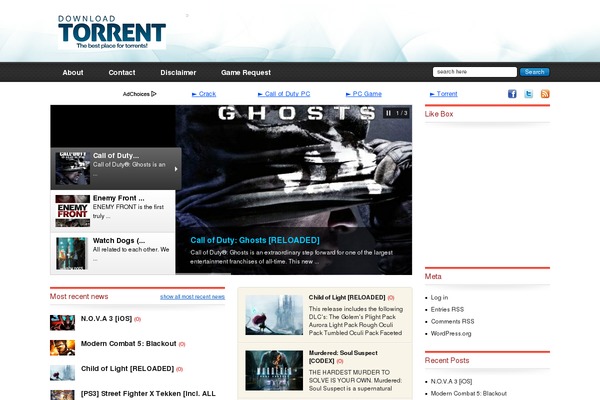Image resolution: width=600 pixels, height=400 pixels.
Task: Open Modern Combat 5: Blackout news post
Action: [x=129, y=343]
